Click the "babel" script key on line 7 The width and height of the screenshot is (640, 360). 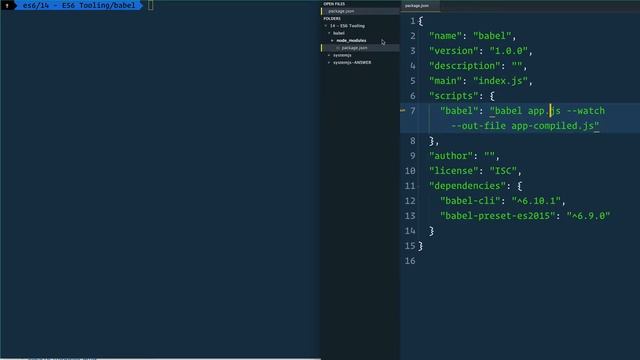(x=459, y=111)
